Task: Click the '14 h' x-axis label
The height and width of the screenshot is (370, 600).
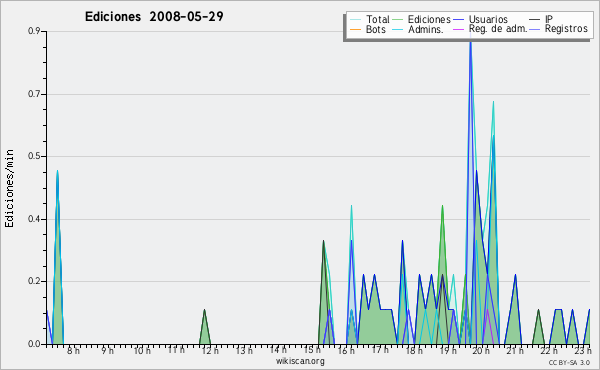Action: (x=278, y=350)
